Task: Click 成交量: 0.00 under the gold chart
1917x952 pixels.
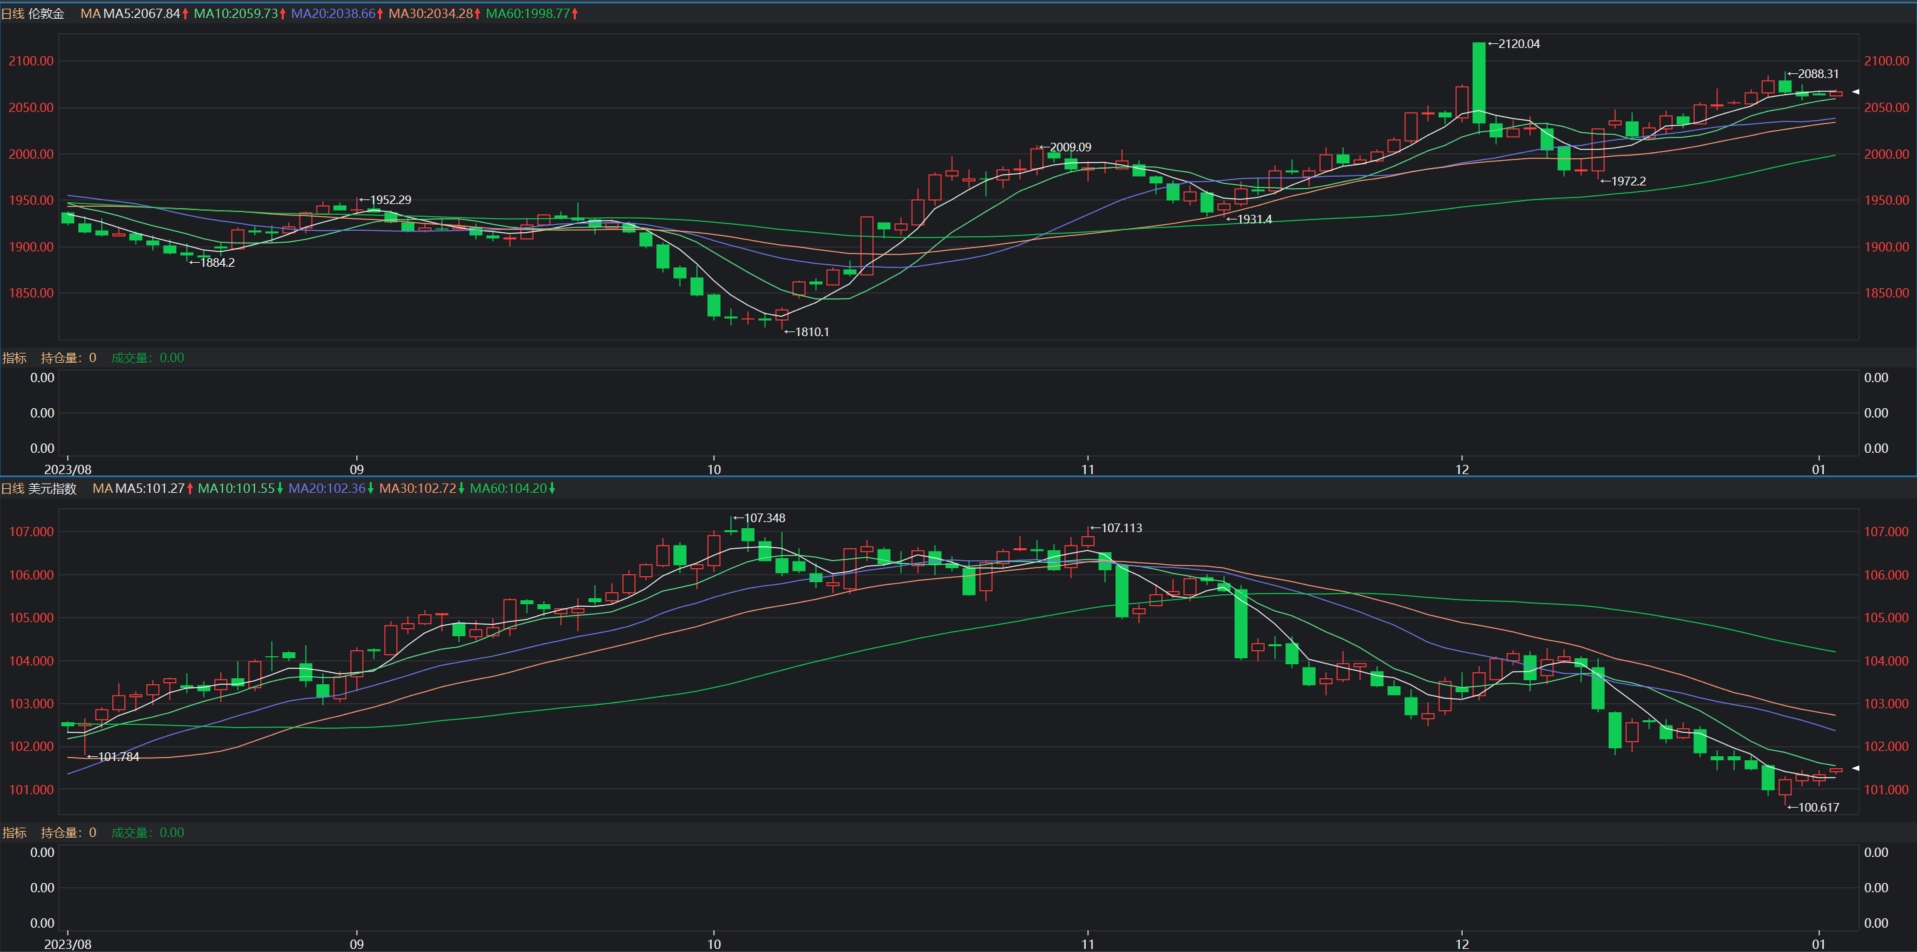Action: click(147, 358)
